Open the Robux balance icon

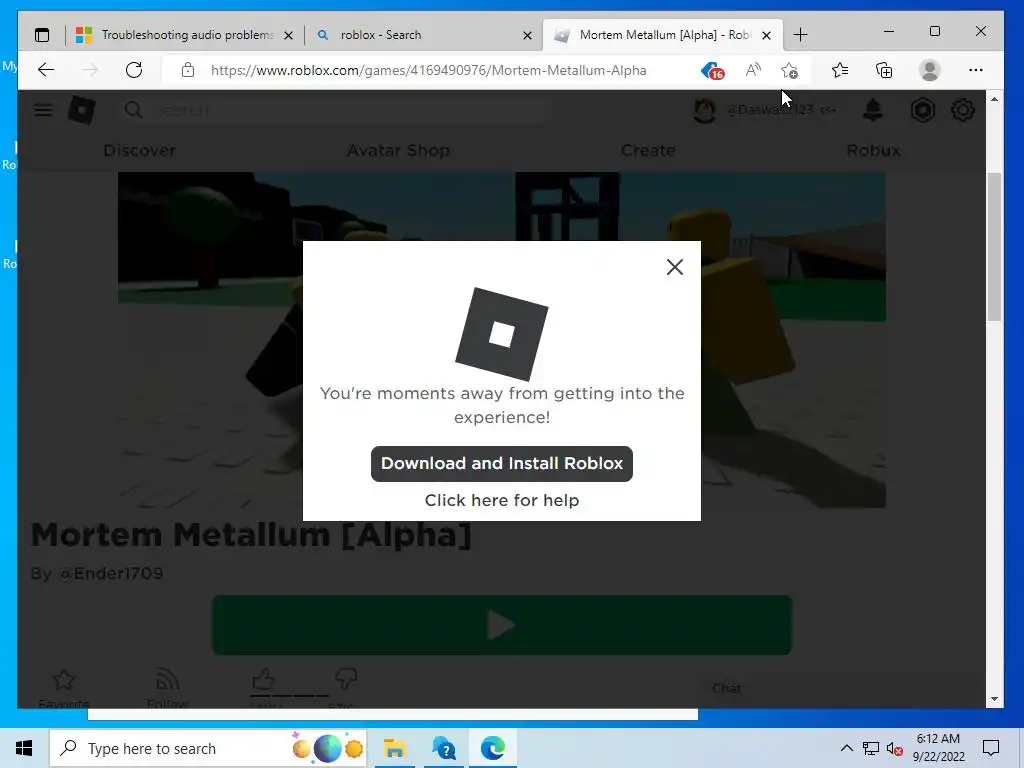pos(922,110)
